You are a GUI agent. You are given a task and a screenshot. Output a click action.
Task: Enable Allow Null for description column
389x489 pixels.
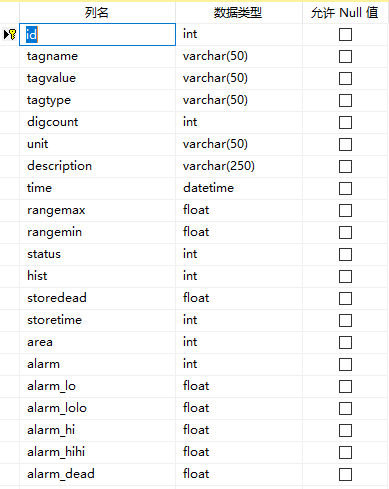[345, 166]
